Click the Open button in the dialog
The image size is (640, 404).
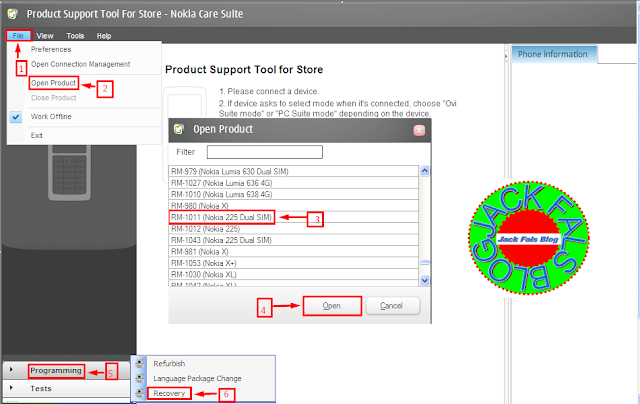click(x=332, y=306)
